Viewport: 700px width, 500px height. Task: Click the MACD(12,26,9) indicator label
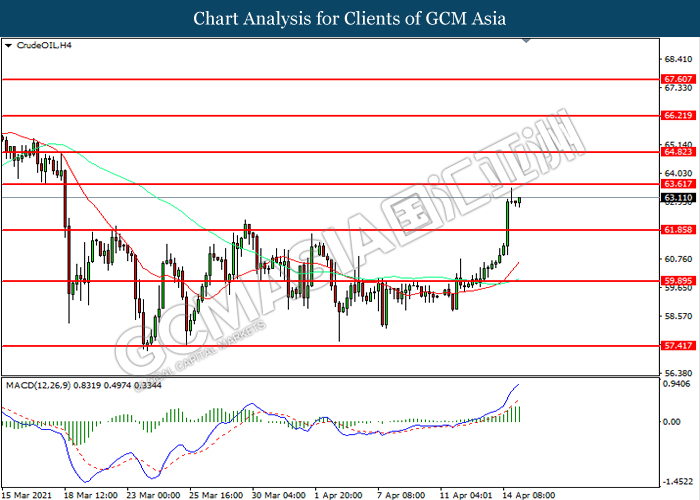[38, 385]
